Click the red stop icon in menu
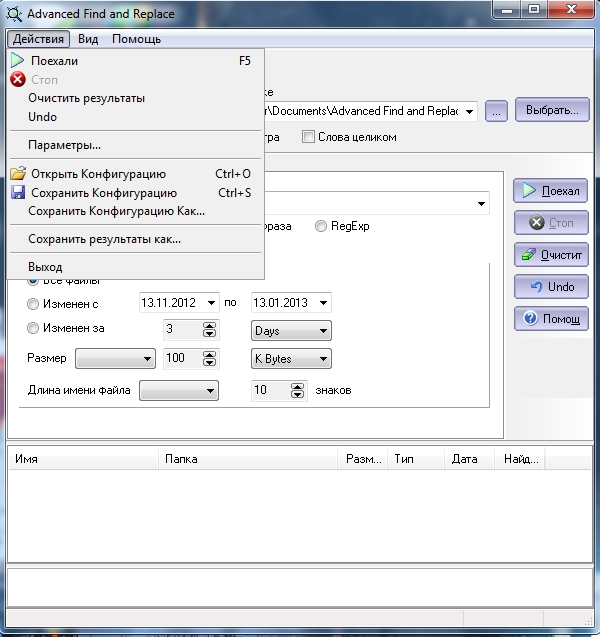 pyautogui.click(x=18, y=80)
